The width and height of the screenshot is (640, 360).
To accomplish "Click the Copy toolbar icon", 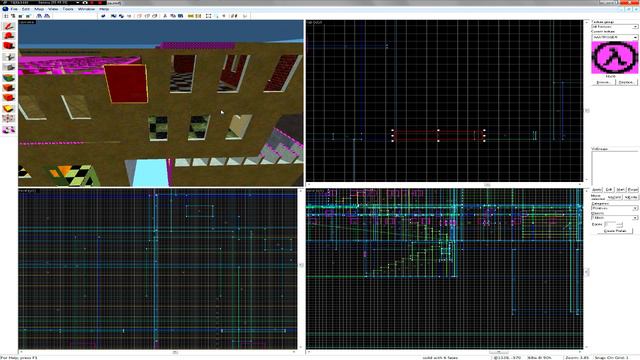I will pos(173,16).
